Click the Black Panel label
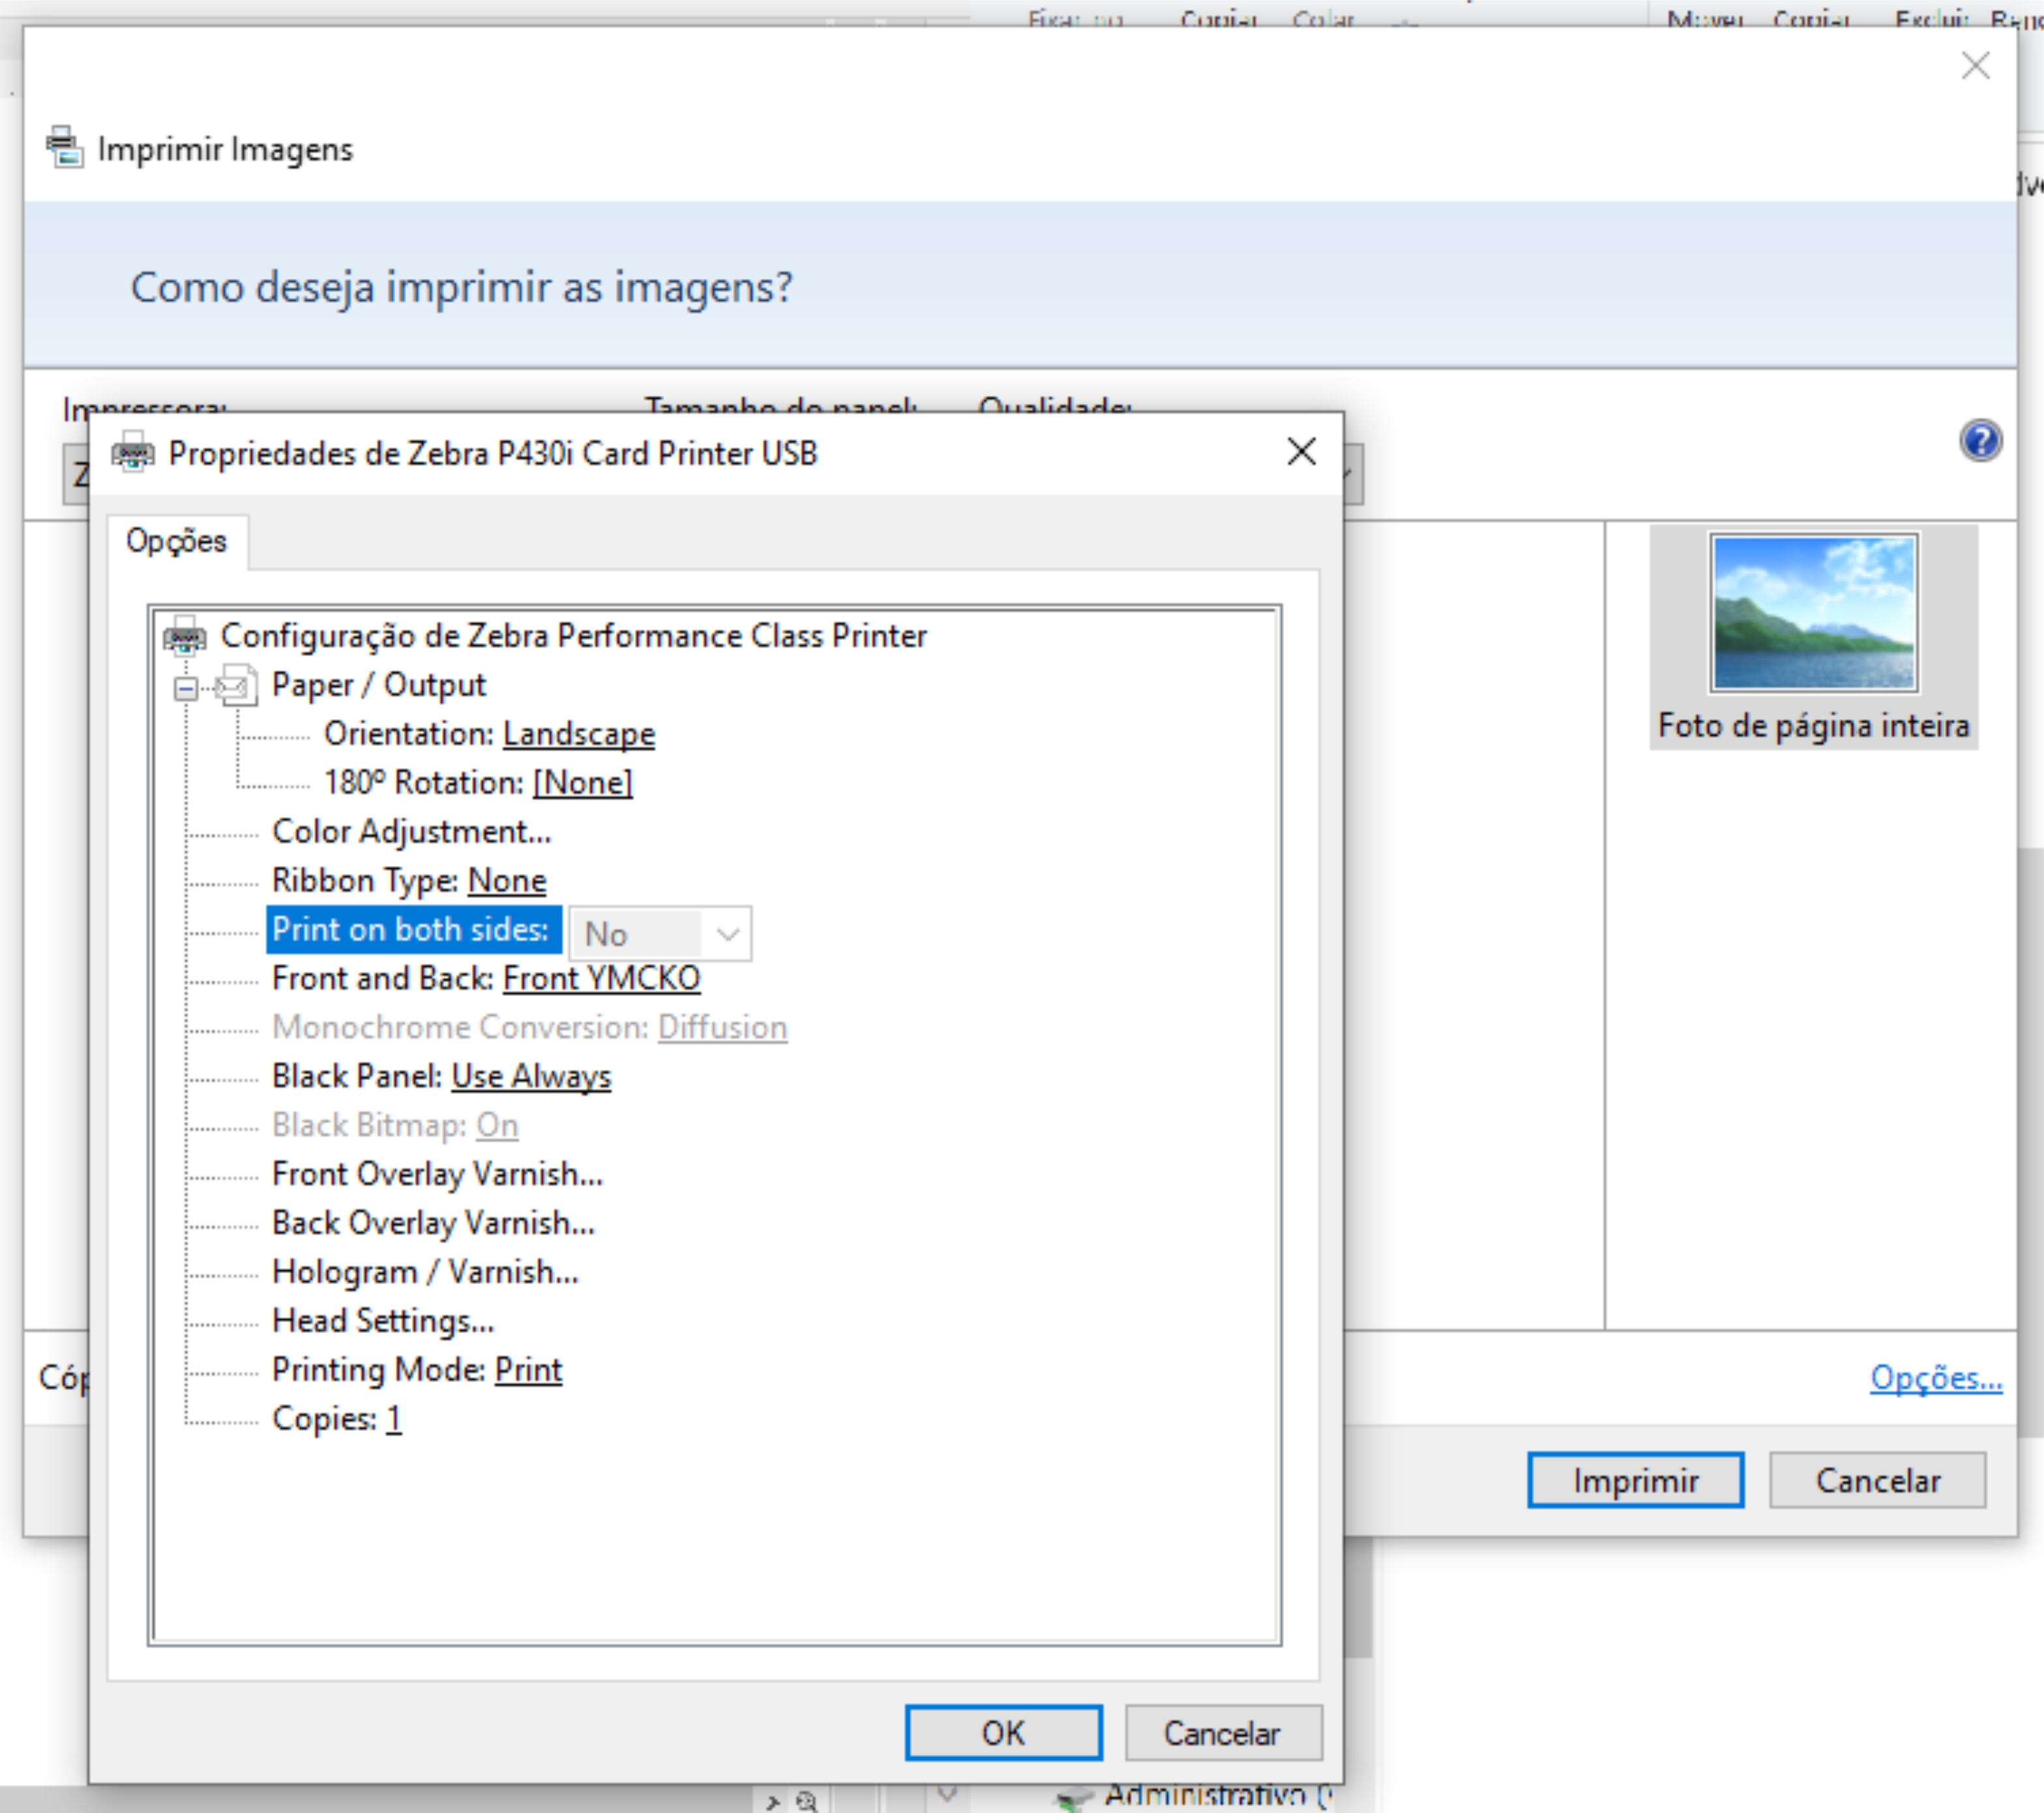 point(357,1077)
